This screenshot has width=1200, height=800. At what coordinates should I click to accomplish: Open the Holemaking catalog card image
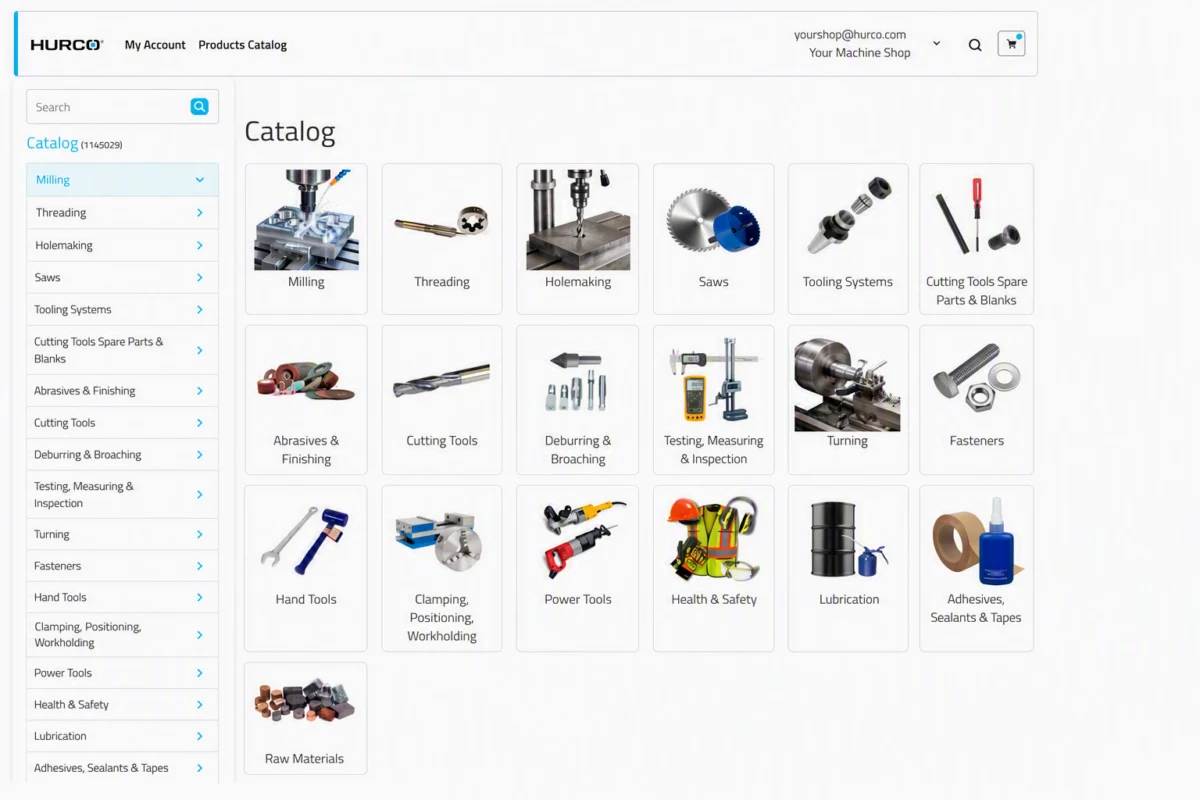[578, 219]
